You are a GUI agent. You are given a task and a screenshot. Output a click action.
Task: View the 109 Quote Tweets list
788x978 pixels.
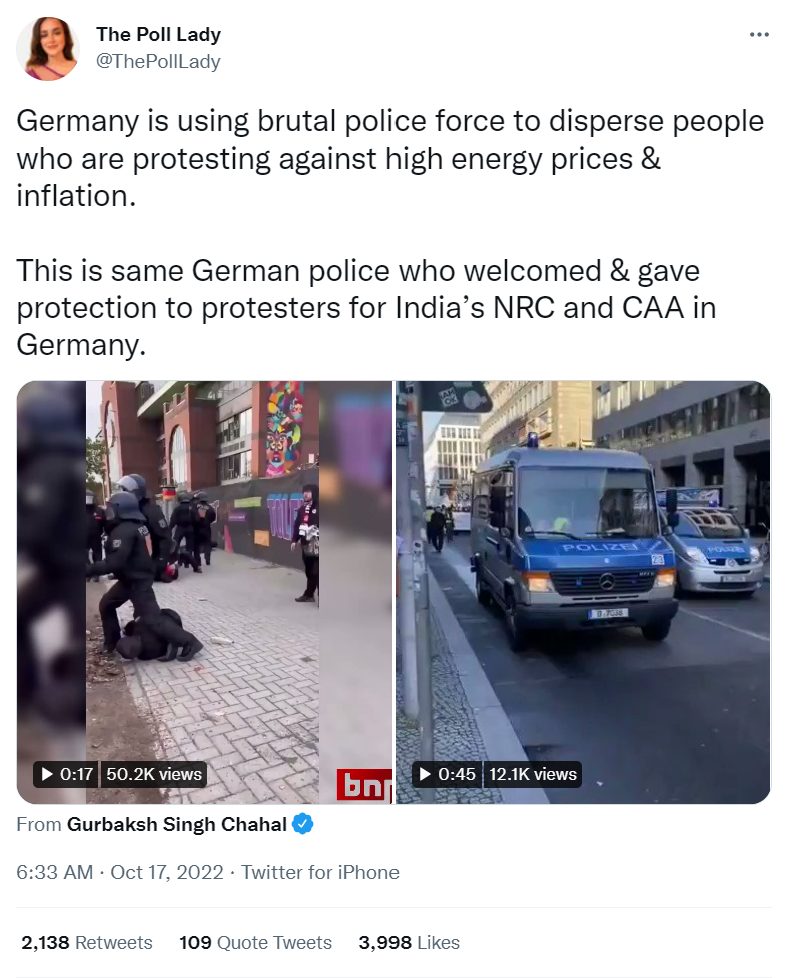click(x=255, y=942)
